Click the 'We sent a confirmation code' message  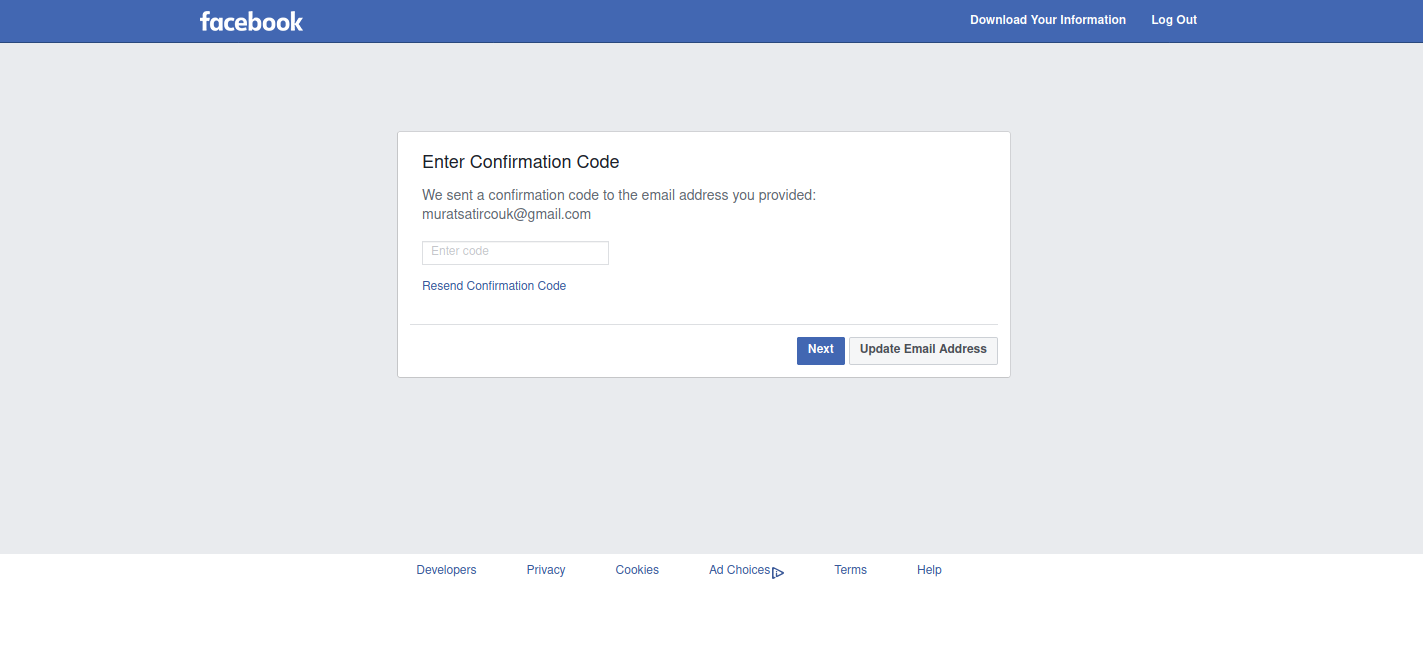click(619, 195)
